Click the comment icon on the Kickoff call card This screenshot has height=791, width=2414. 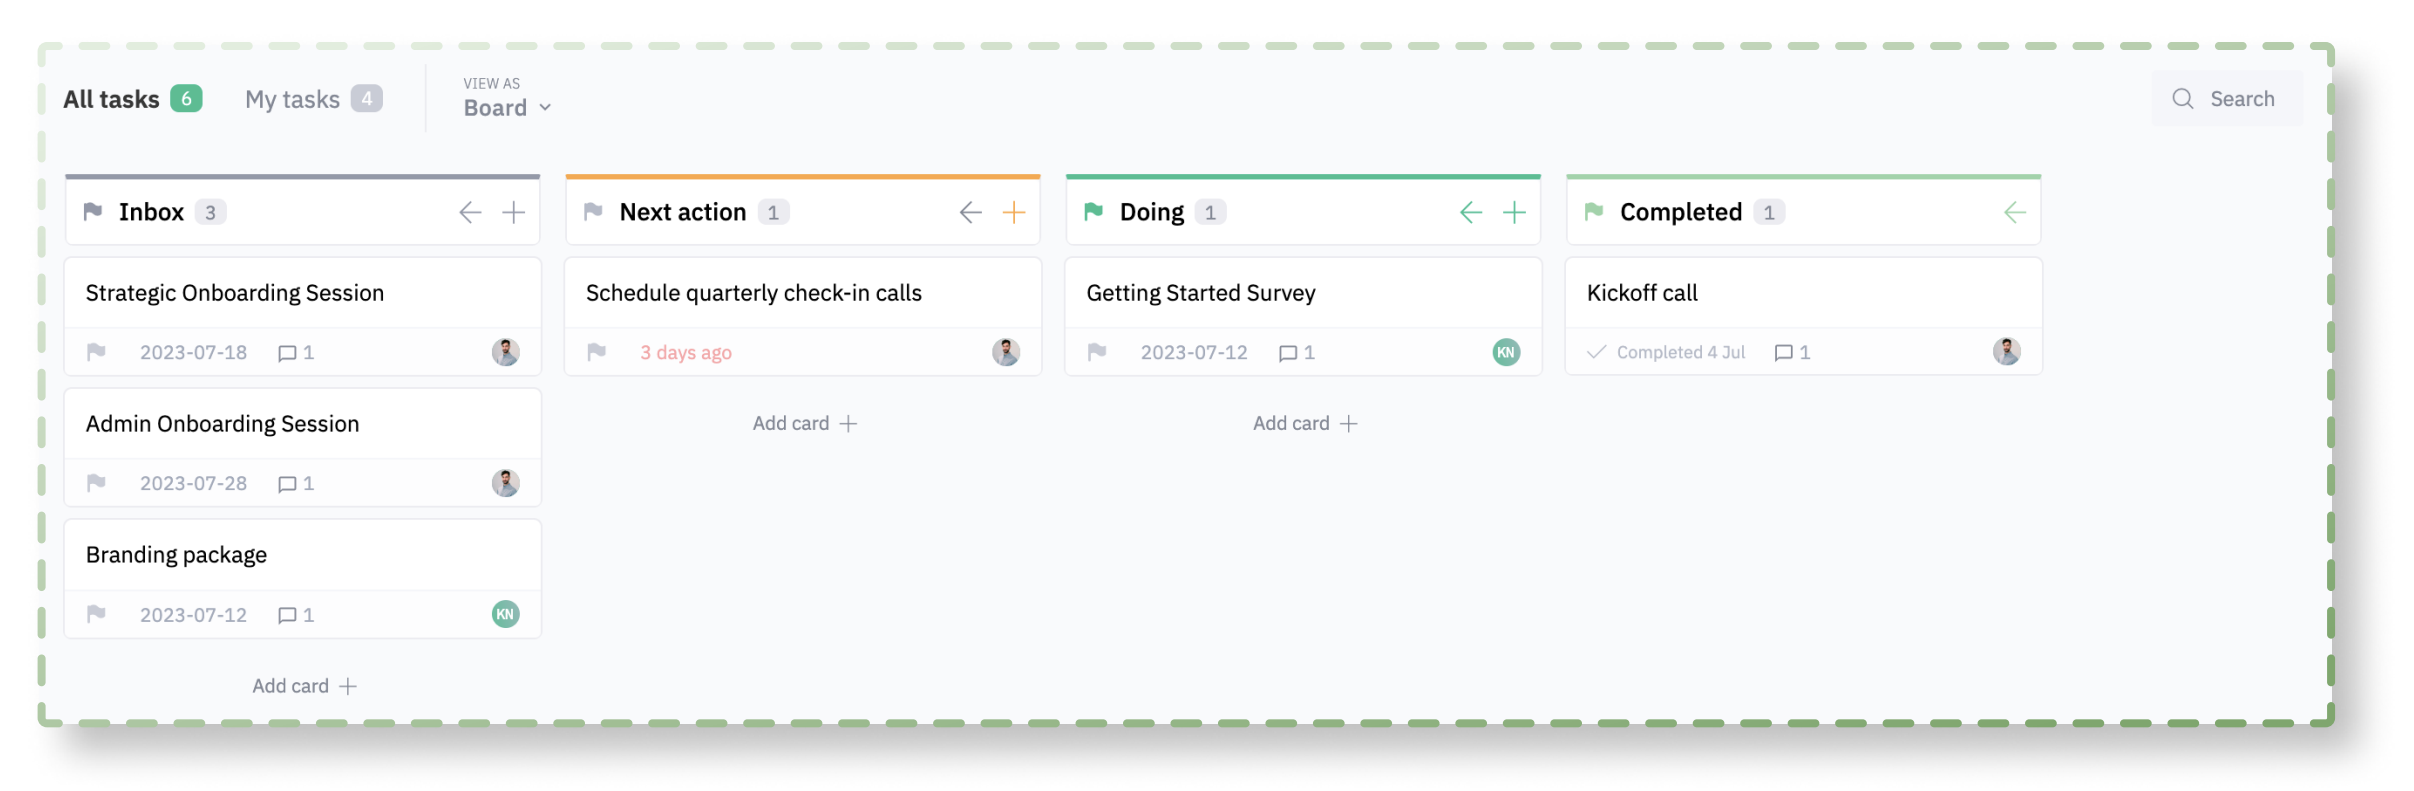(1784, 352)
